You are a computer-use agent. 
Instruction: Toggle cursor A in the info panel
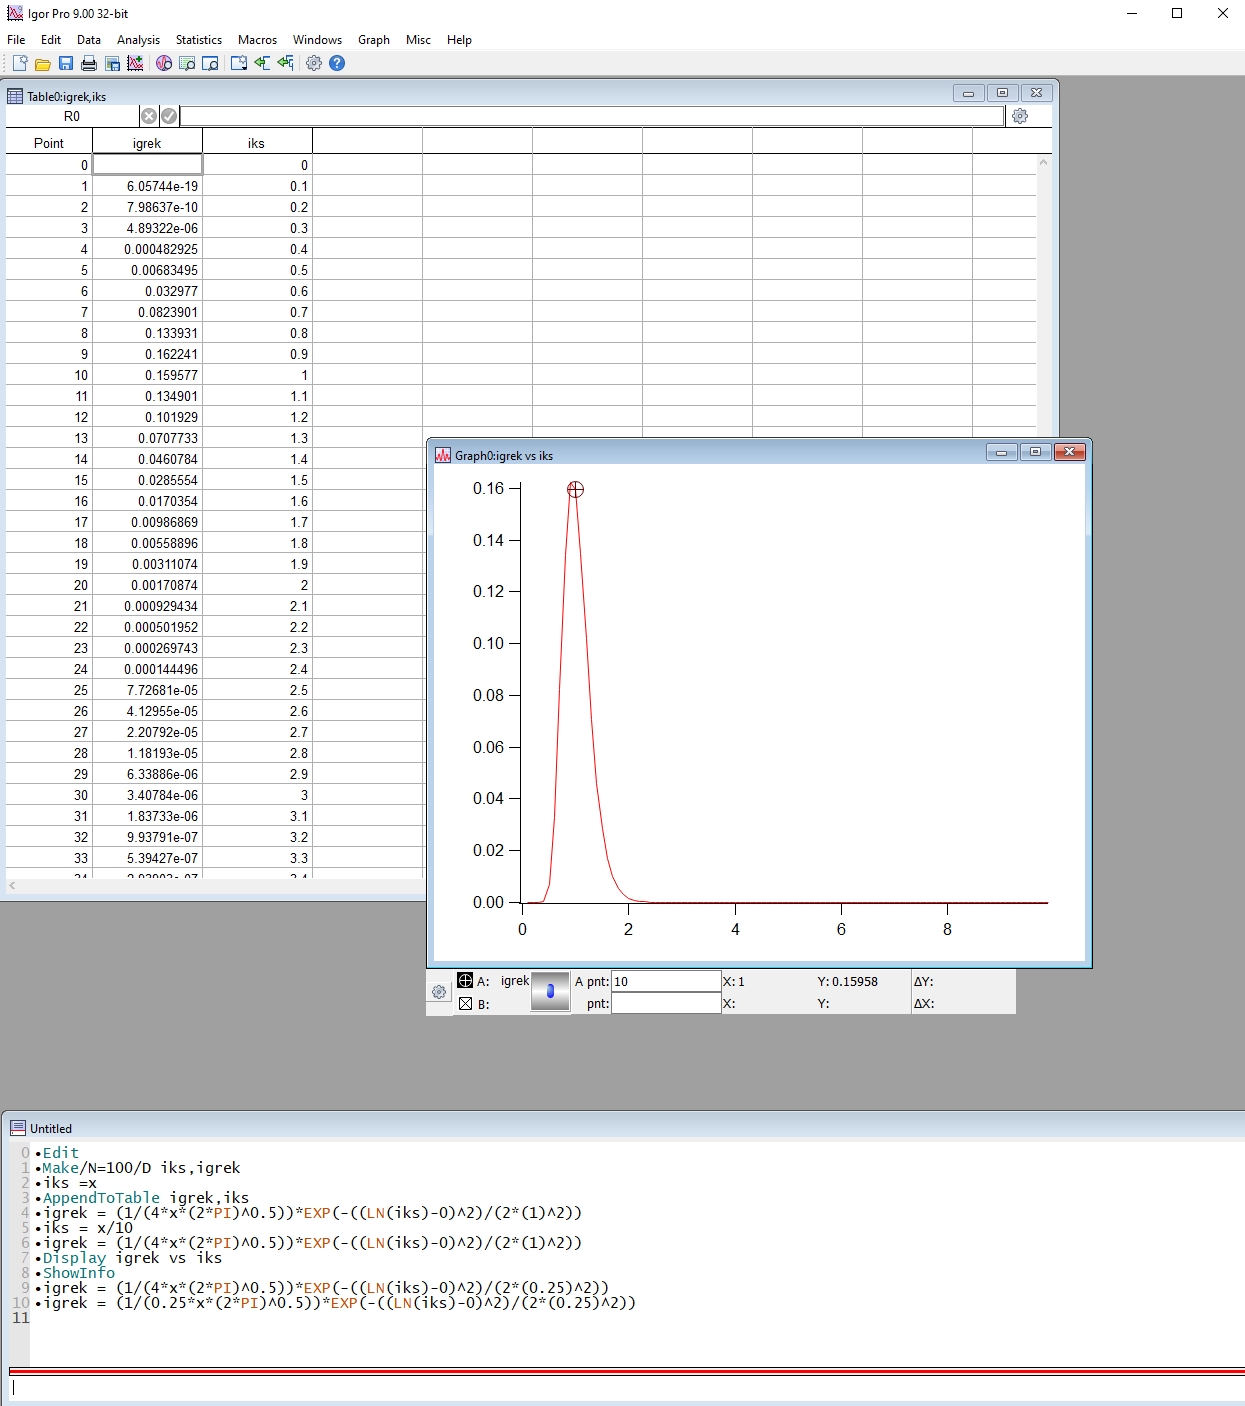click(x=465, y=981)
